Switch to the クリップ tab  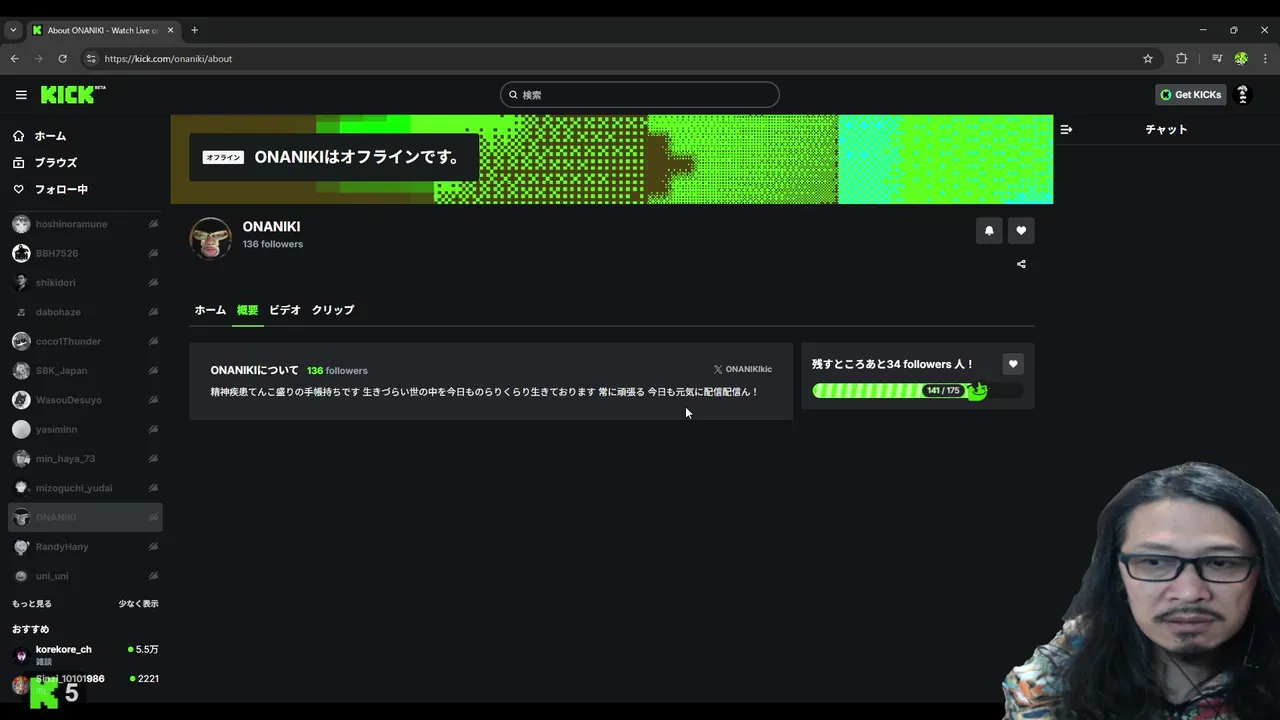click(333, 310)
